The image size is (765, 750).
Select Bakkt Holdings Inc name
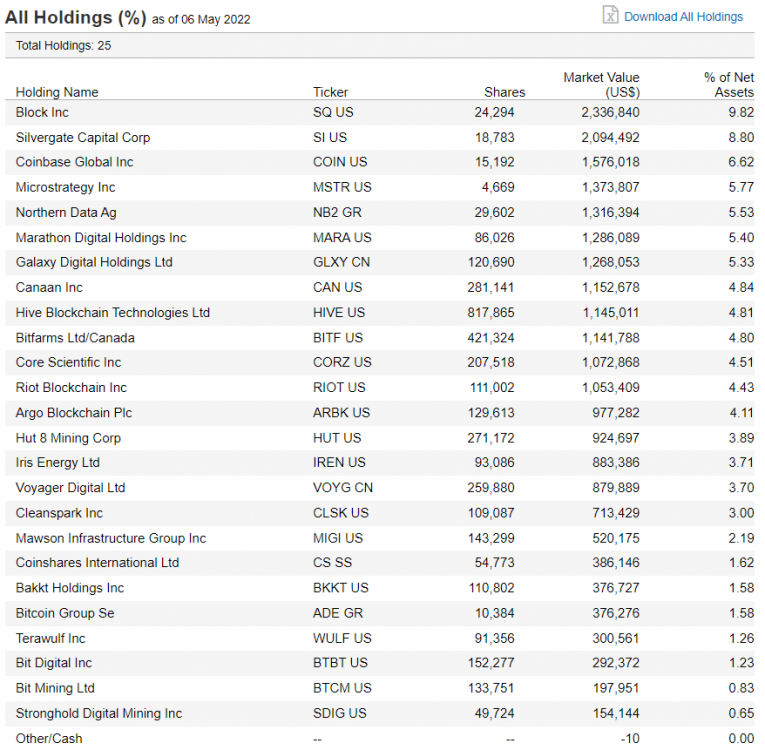(x=70, y=588)
